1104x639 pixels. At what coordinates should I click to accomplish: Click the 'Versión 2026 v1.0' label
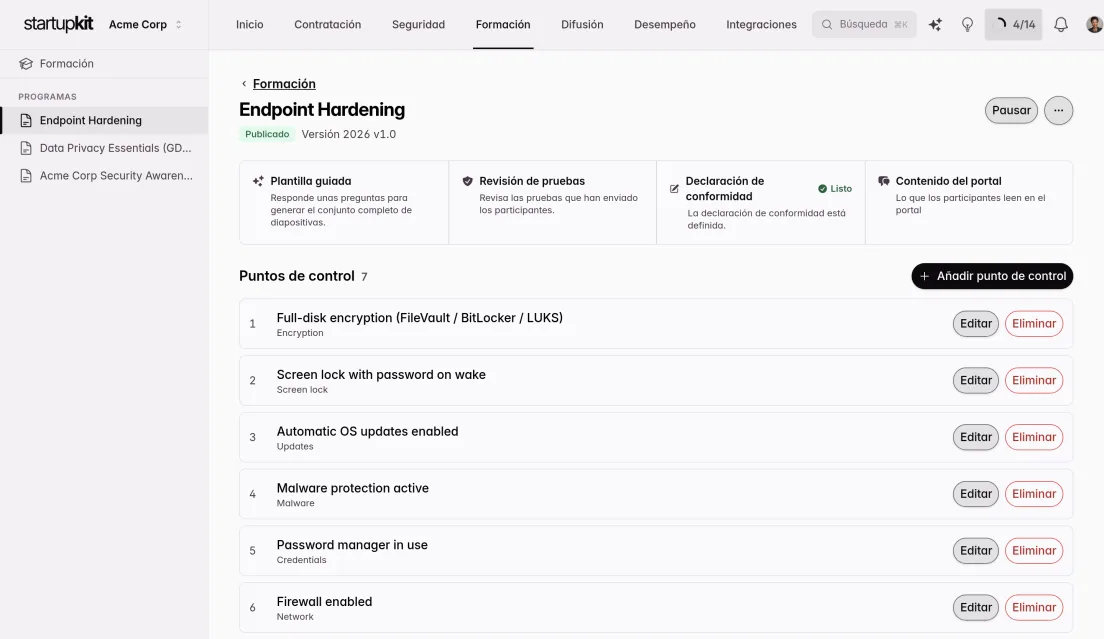[349, 134]
